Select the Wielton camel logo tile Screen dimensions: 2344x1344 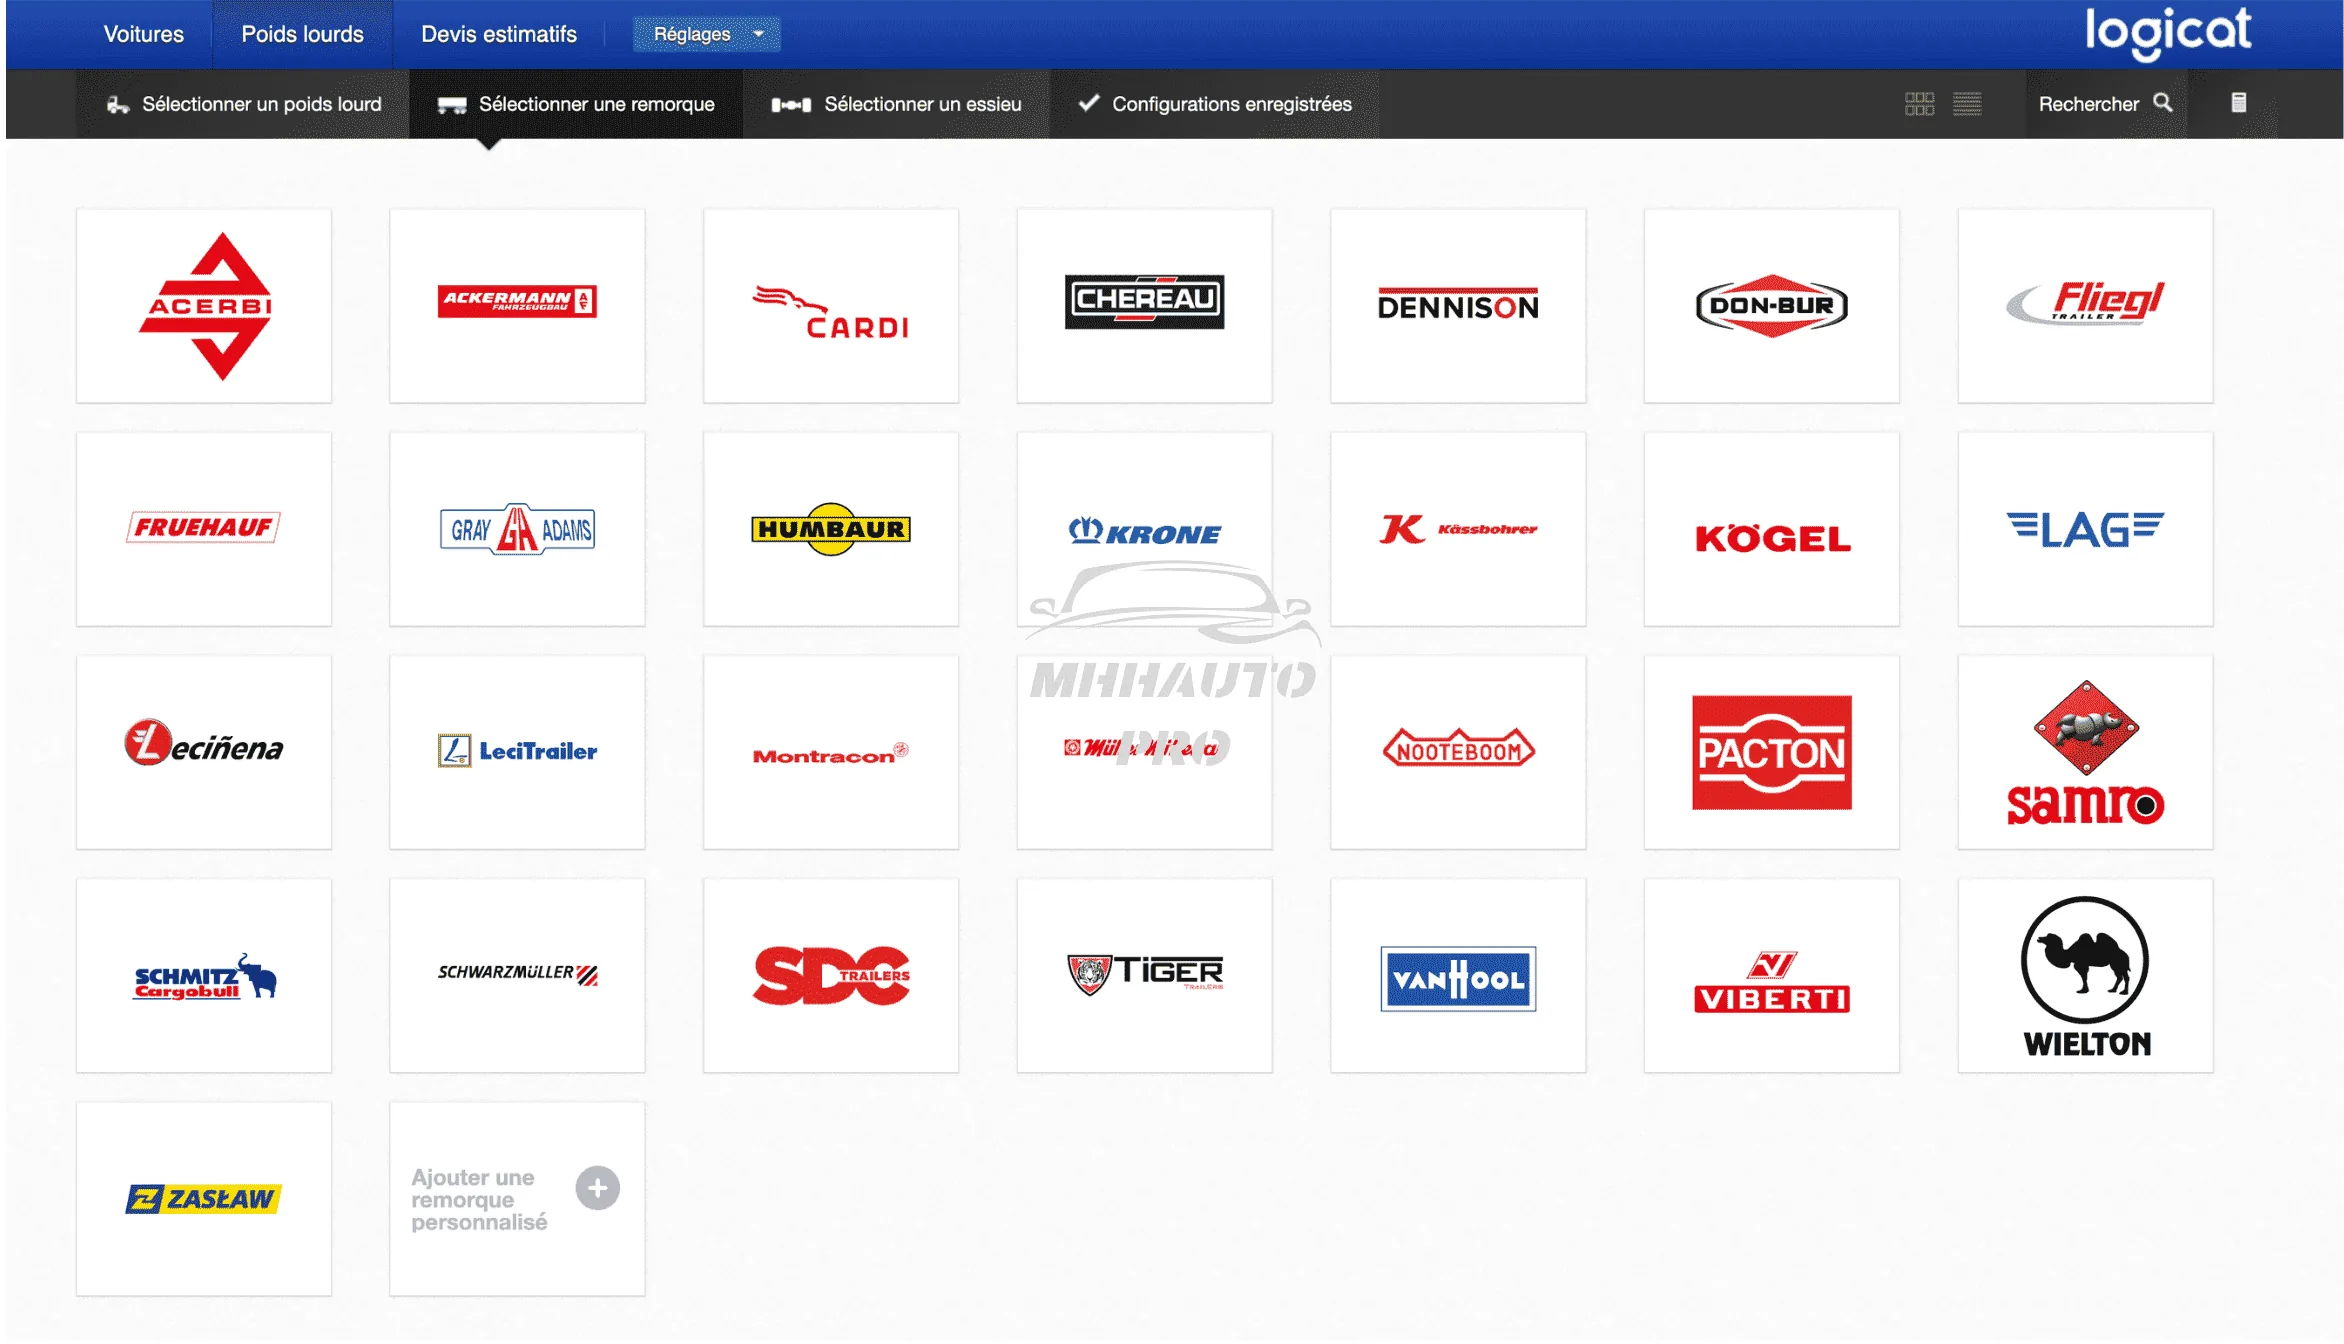tap(2085, 976)
